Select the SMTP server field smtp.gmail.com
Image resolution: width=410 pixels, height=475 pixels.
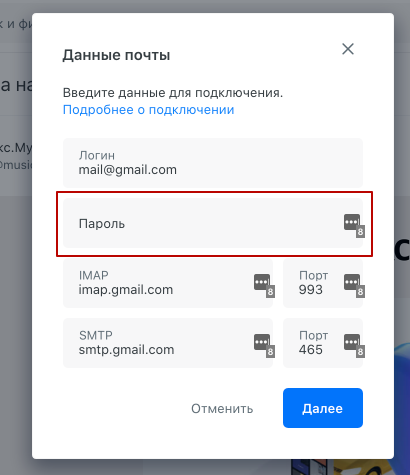(x=168, y=343)
